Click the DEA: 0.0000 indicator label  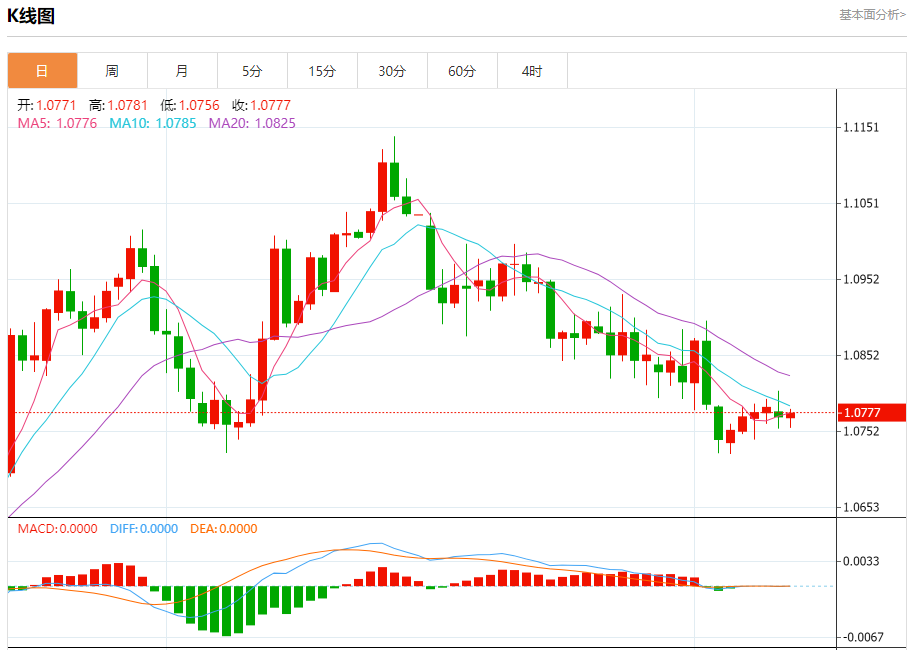tap(223, 529)
